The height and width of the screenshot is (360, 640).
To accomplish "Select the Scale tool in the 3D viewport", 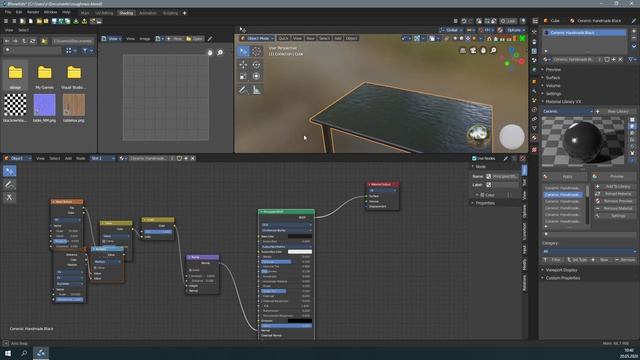I will click(243, 76).
